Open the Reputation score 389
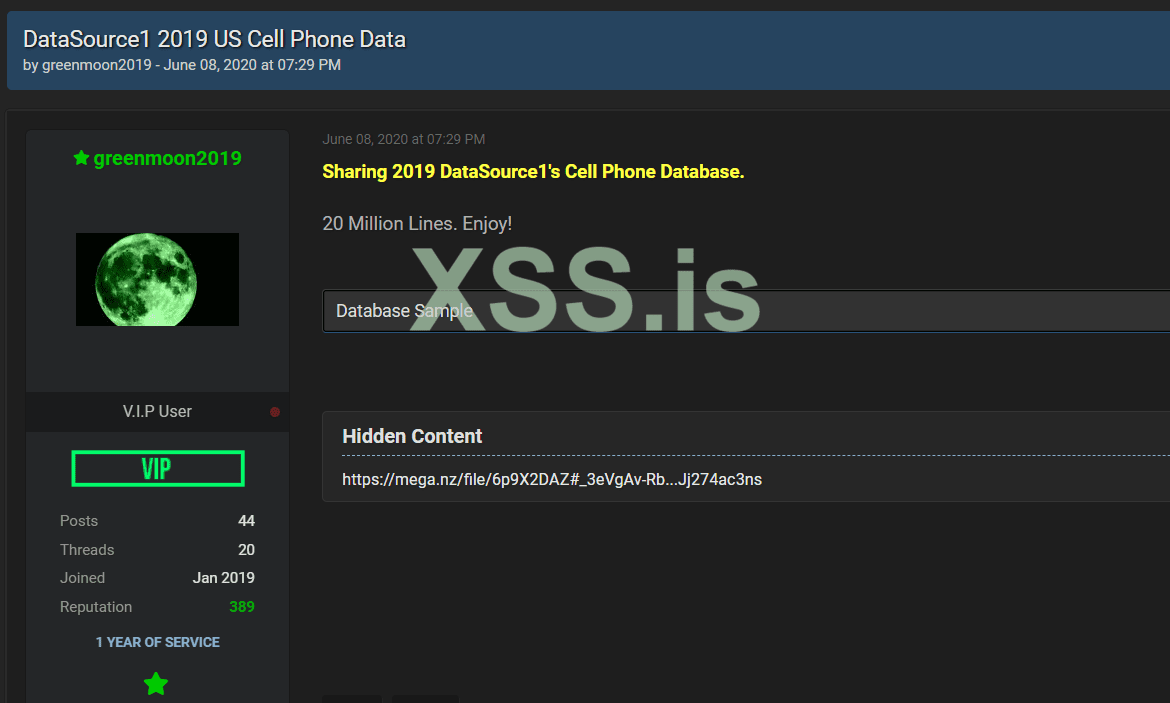This screenshot has height=703, width=1170. click(241, 607)
